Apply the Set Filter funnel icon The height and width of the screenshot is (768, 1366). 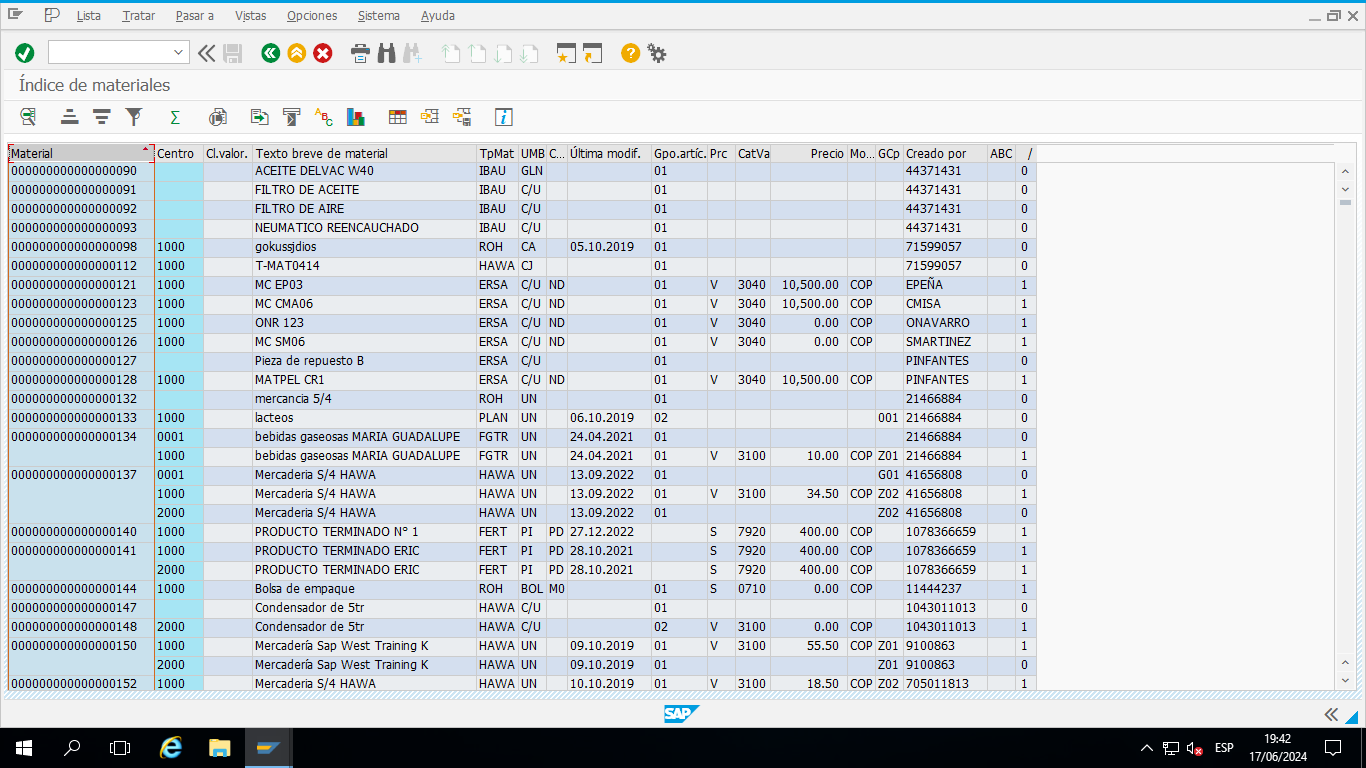tap(134, 117)
